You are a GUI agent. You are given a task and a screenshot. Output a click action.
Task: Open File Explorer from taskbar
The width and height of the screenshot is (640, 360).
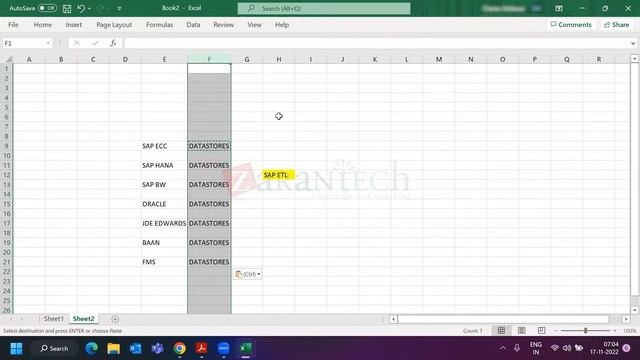(x=113, y=349)
